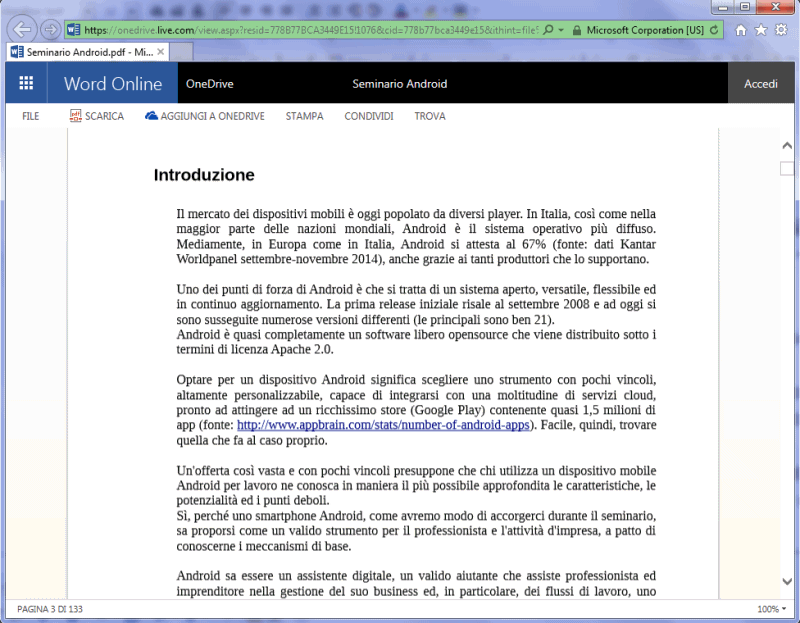Click the OneDrive cloud icon
The height and width of the screenshot is (623, 800).
(x=151, y=116)
